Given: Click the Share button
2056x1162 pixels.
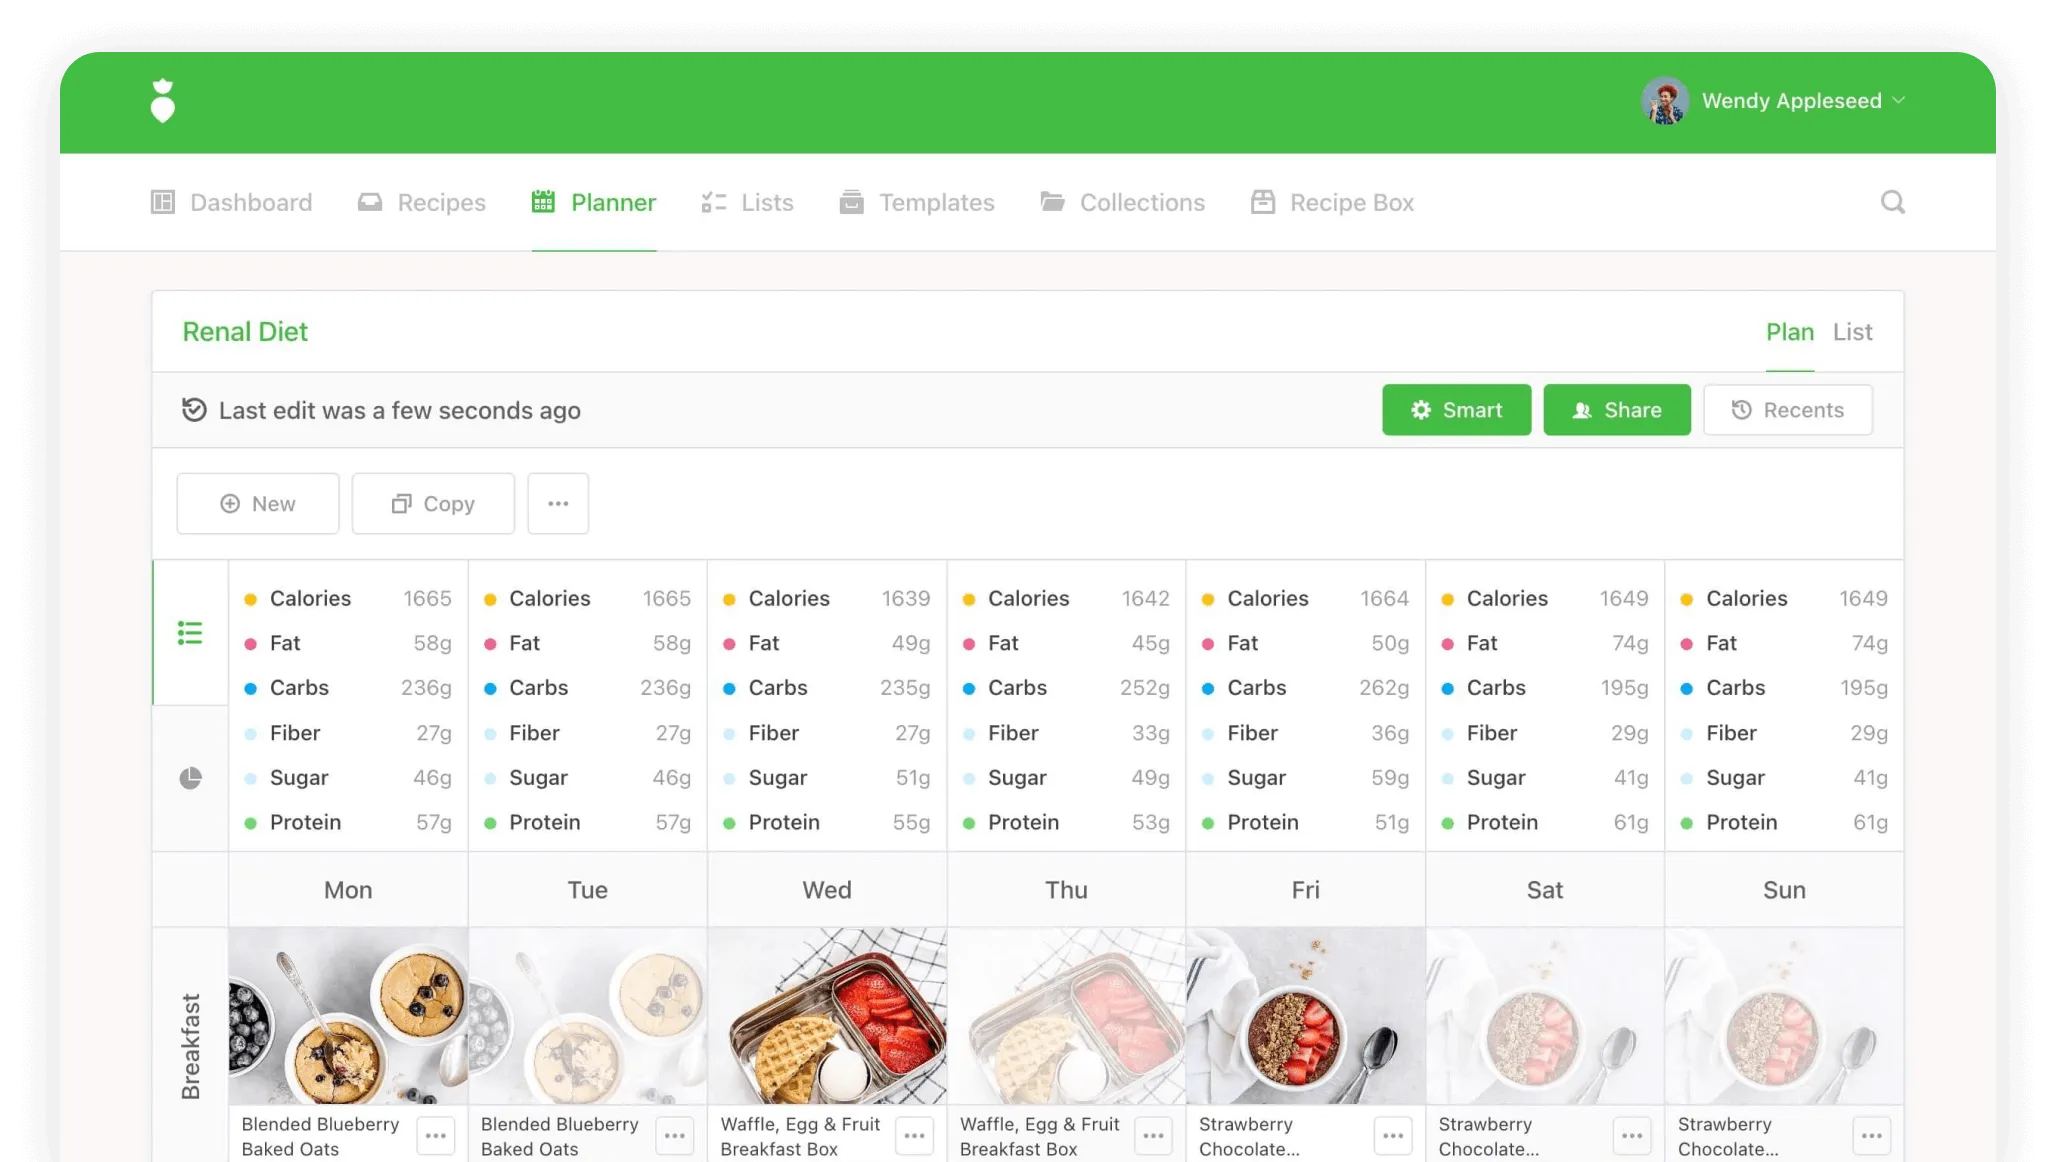Looking at the screenshot, I should coord(1616,410).
